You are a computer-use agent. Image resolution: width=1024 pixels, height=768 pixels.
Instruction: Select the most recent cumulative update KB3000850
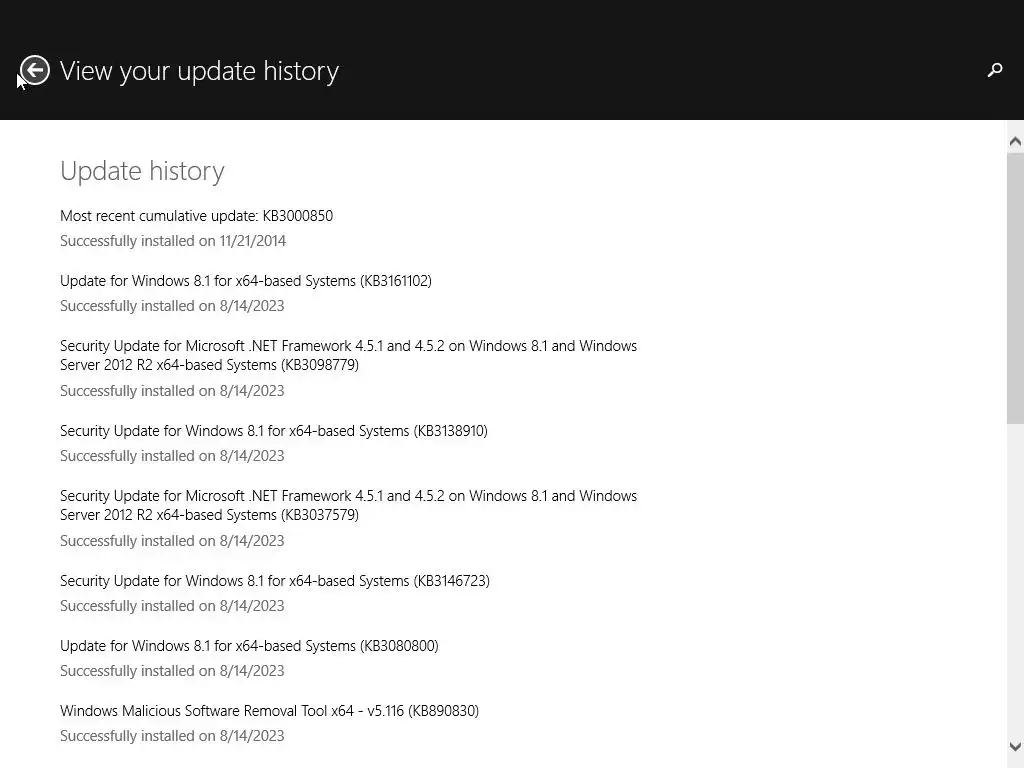196,216
